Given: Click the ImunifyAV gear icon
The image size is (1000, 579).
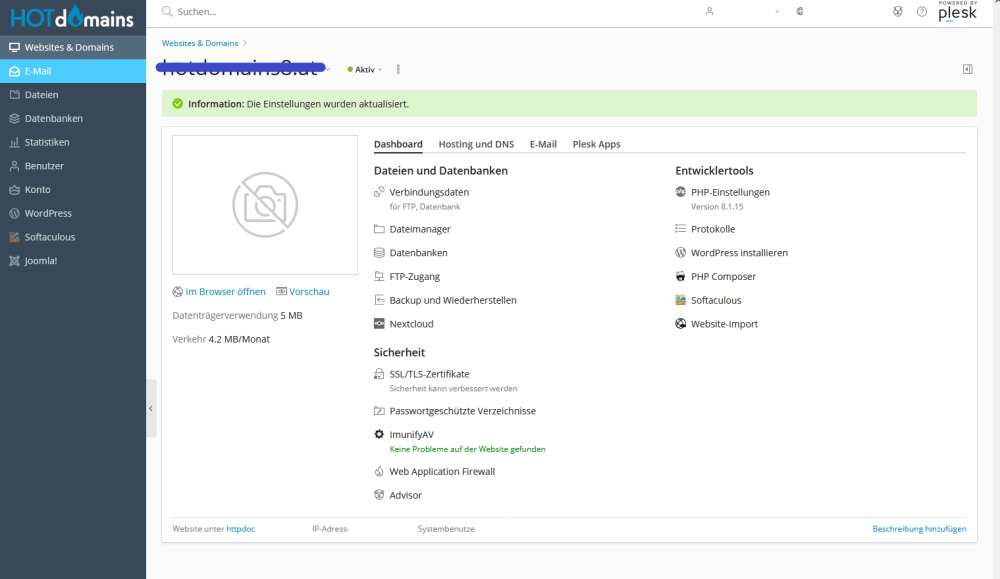Looking at the screenshot, I should pyautogui.click(x=379, y=434).
